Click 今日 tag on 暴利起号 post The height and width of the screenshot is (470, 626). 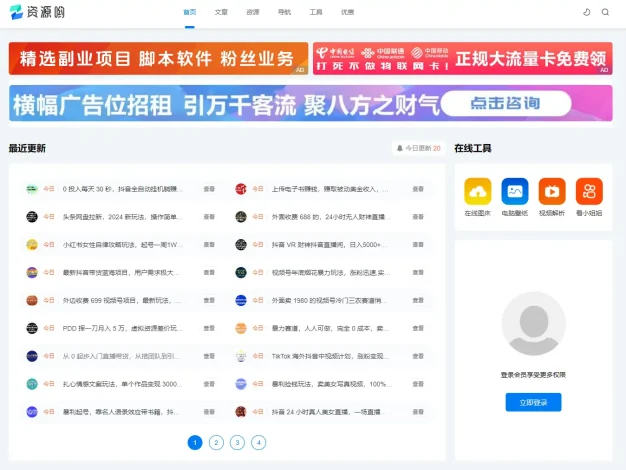click(49, 412)
